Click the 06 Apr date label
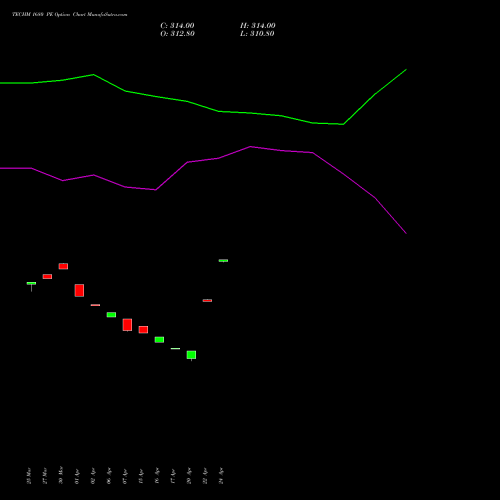 [109, 476]
